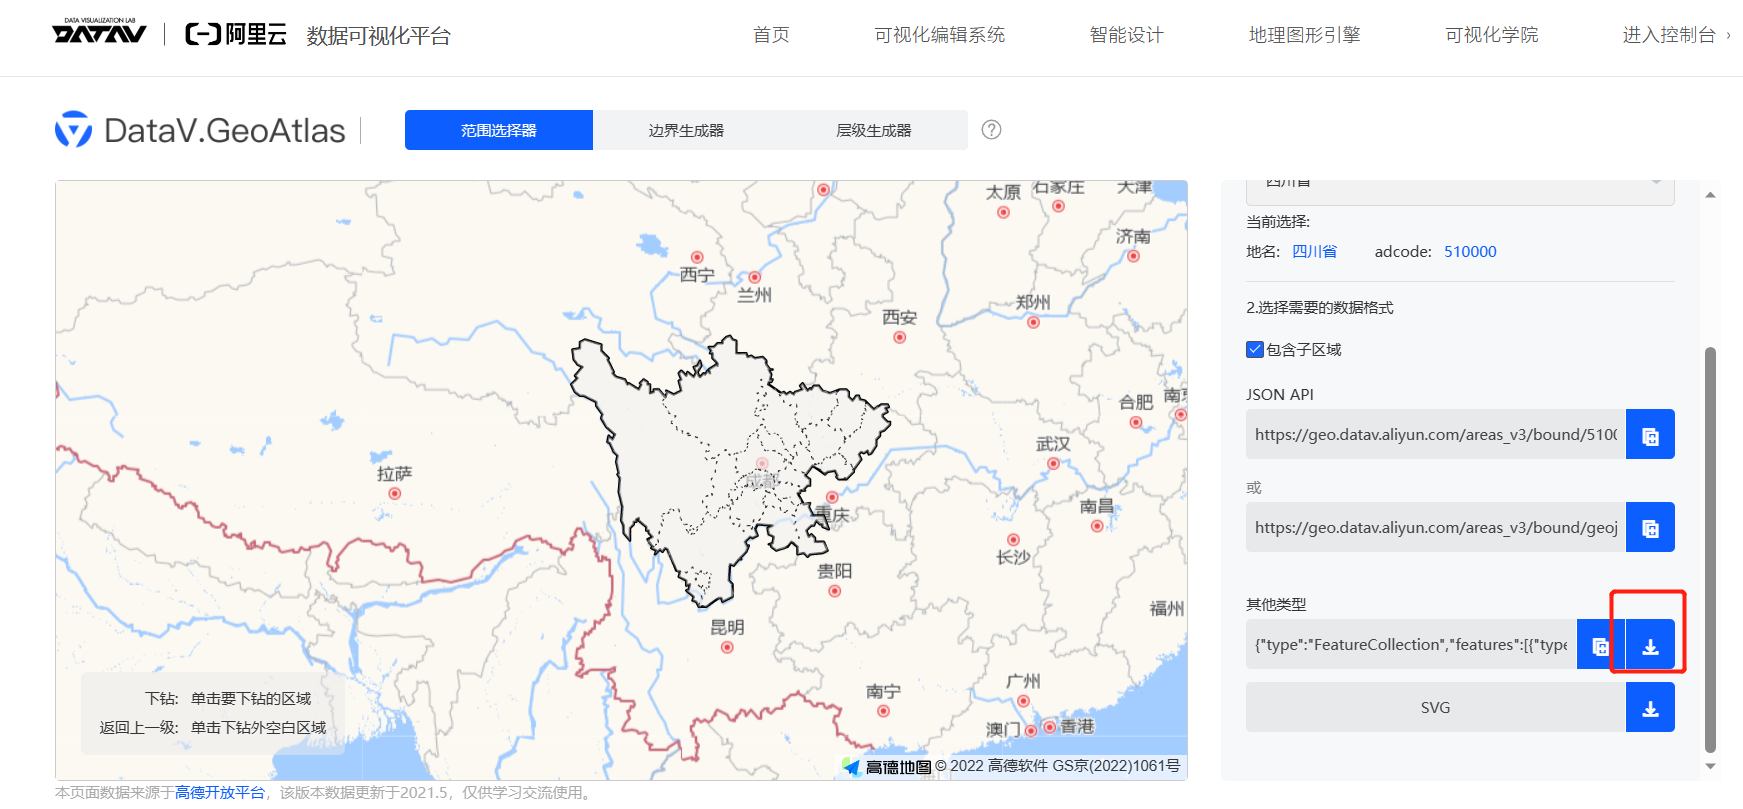Expand the 进入控制台 chevron menu
This screenshot has width=1743, height=809.
point(1728,35)
